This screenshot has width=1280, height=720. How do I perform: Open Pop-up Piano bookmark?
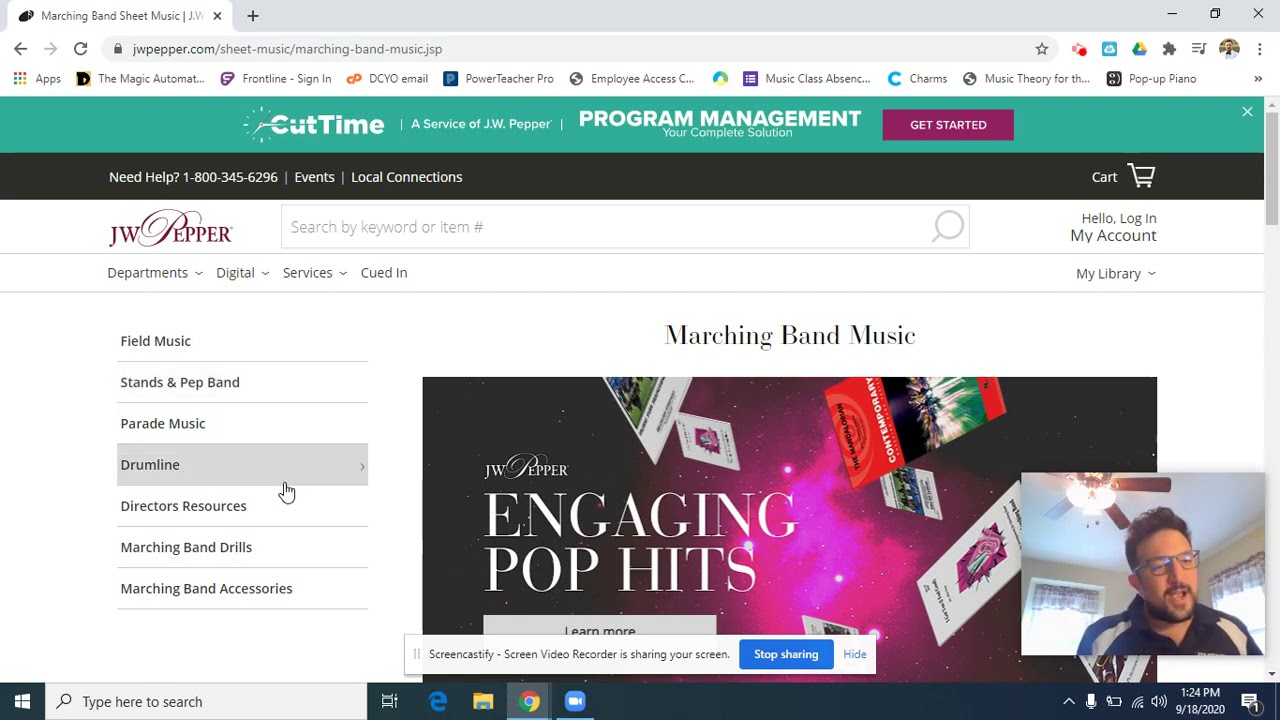[1151, 78]
